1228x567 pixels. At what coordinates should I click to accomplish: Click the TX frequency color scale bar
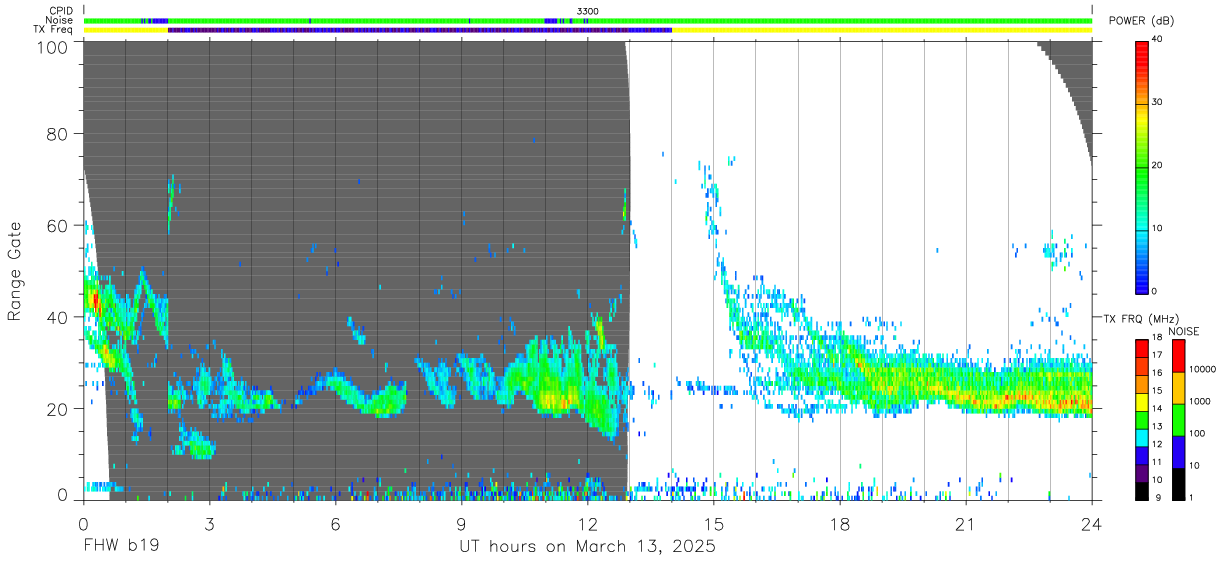click(x=1142, y=419)
